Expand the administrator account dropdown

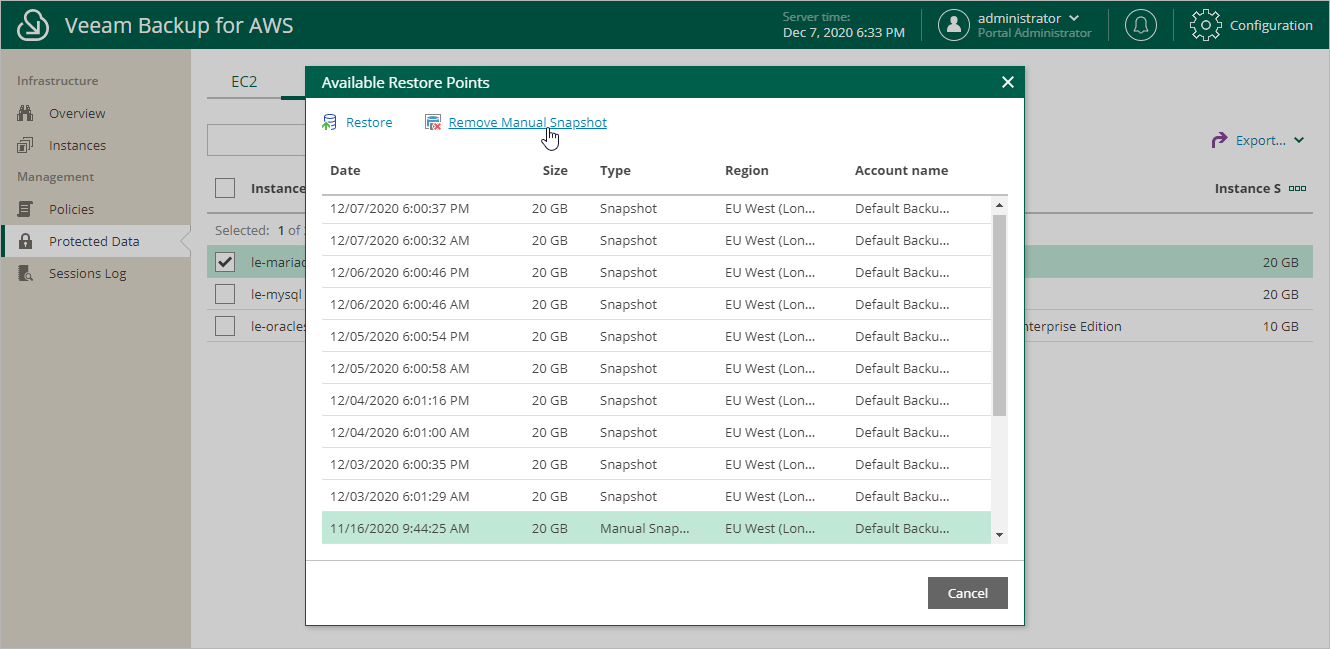[1075, 18]
